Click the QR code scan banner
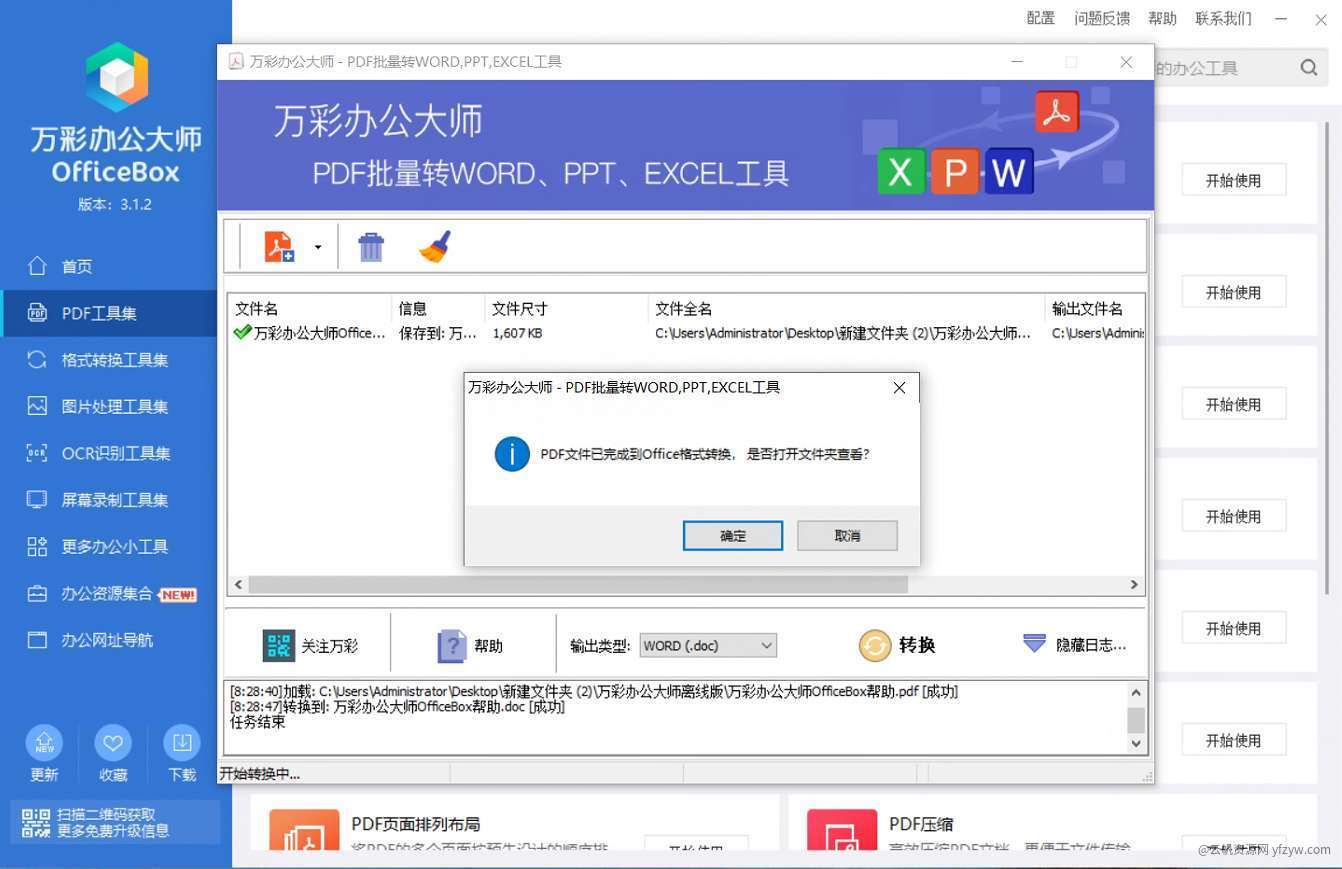Image resolution: width=1342 pixels, height=869 pixels. (115, 822)
